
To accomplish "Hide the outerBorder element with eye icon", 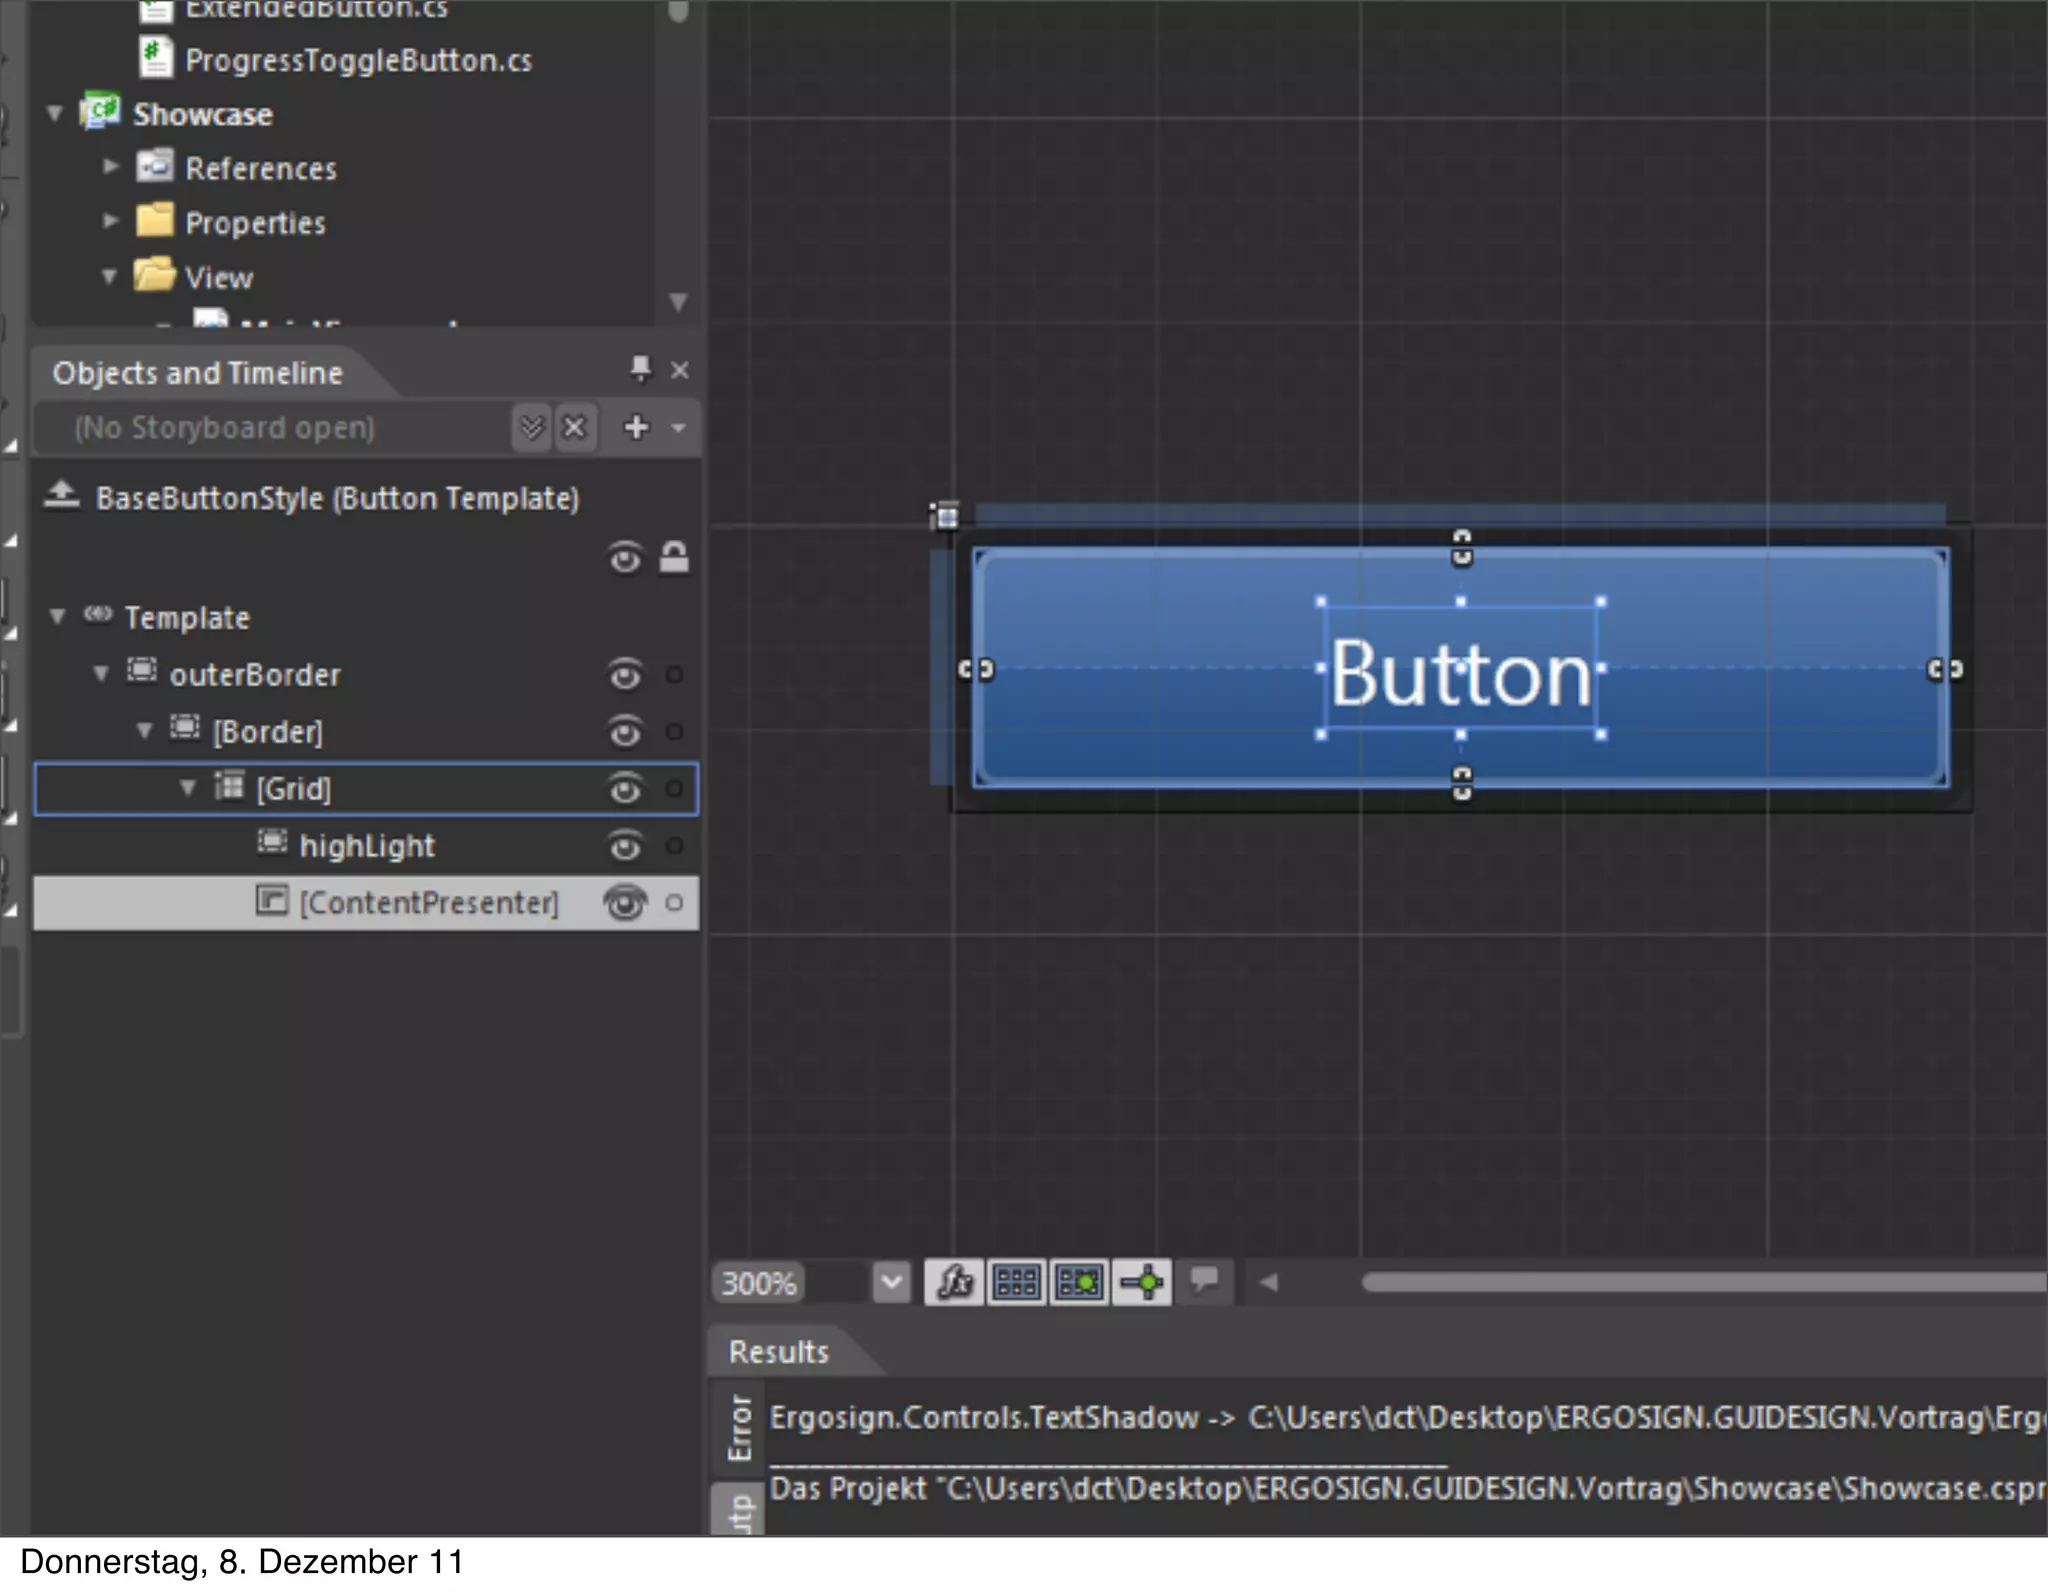I will [625, 675].
